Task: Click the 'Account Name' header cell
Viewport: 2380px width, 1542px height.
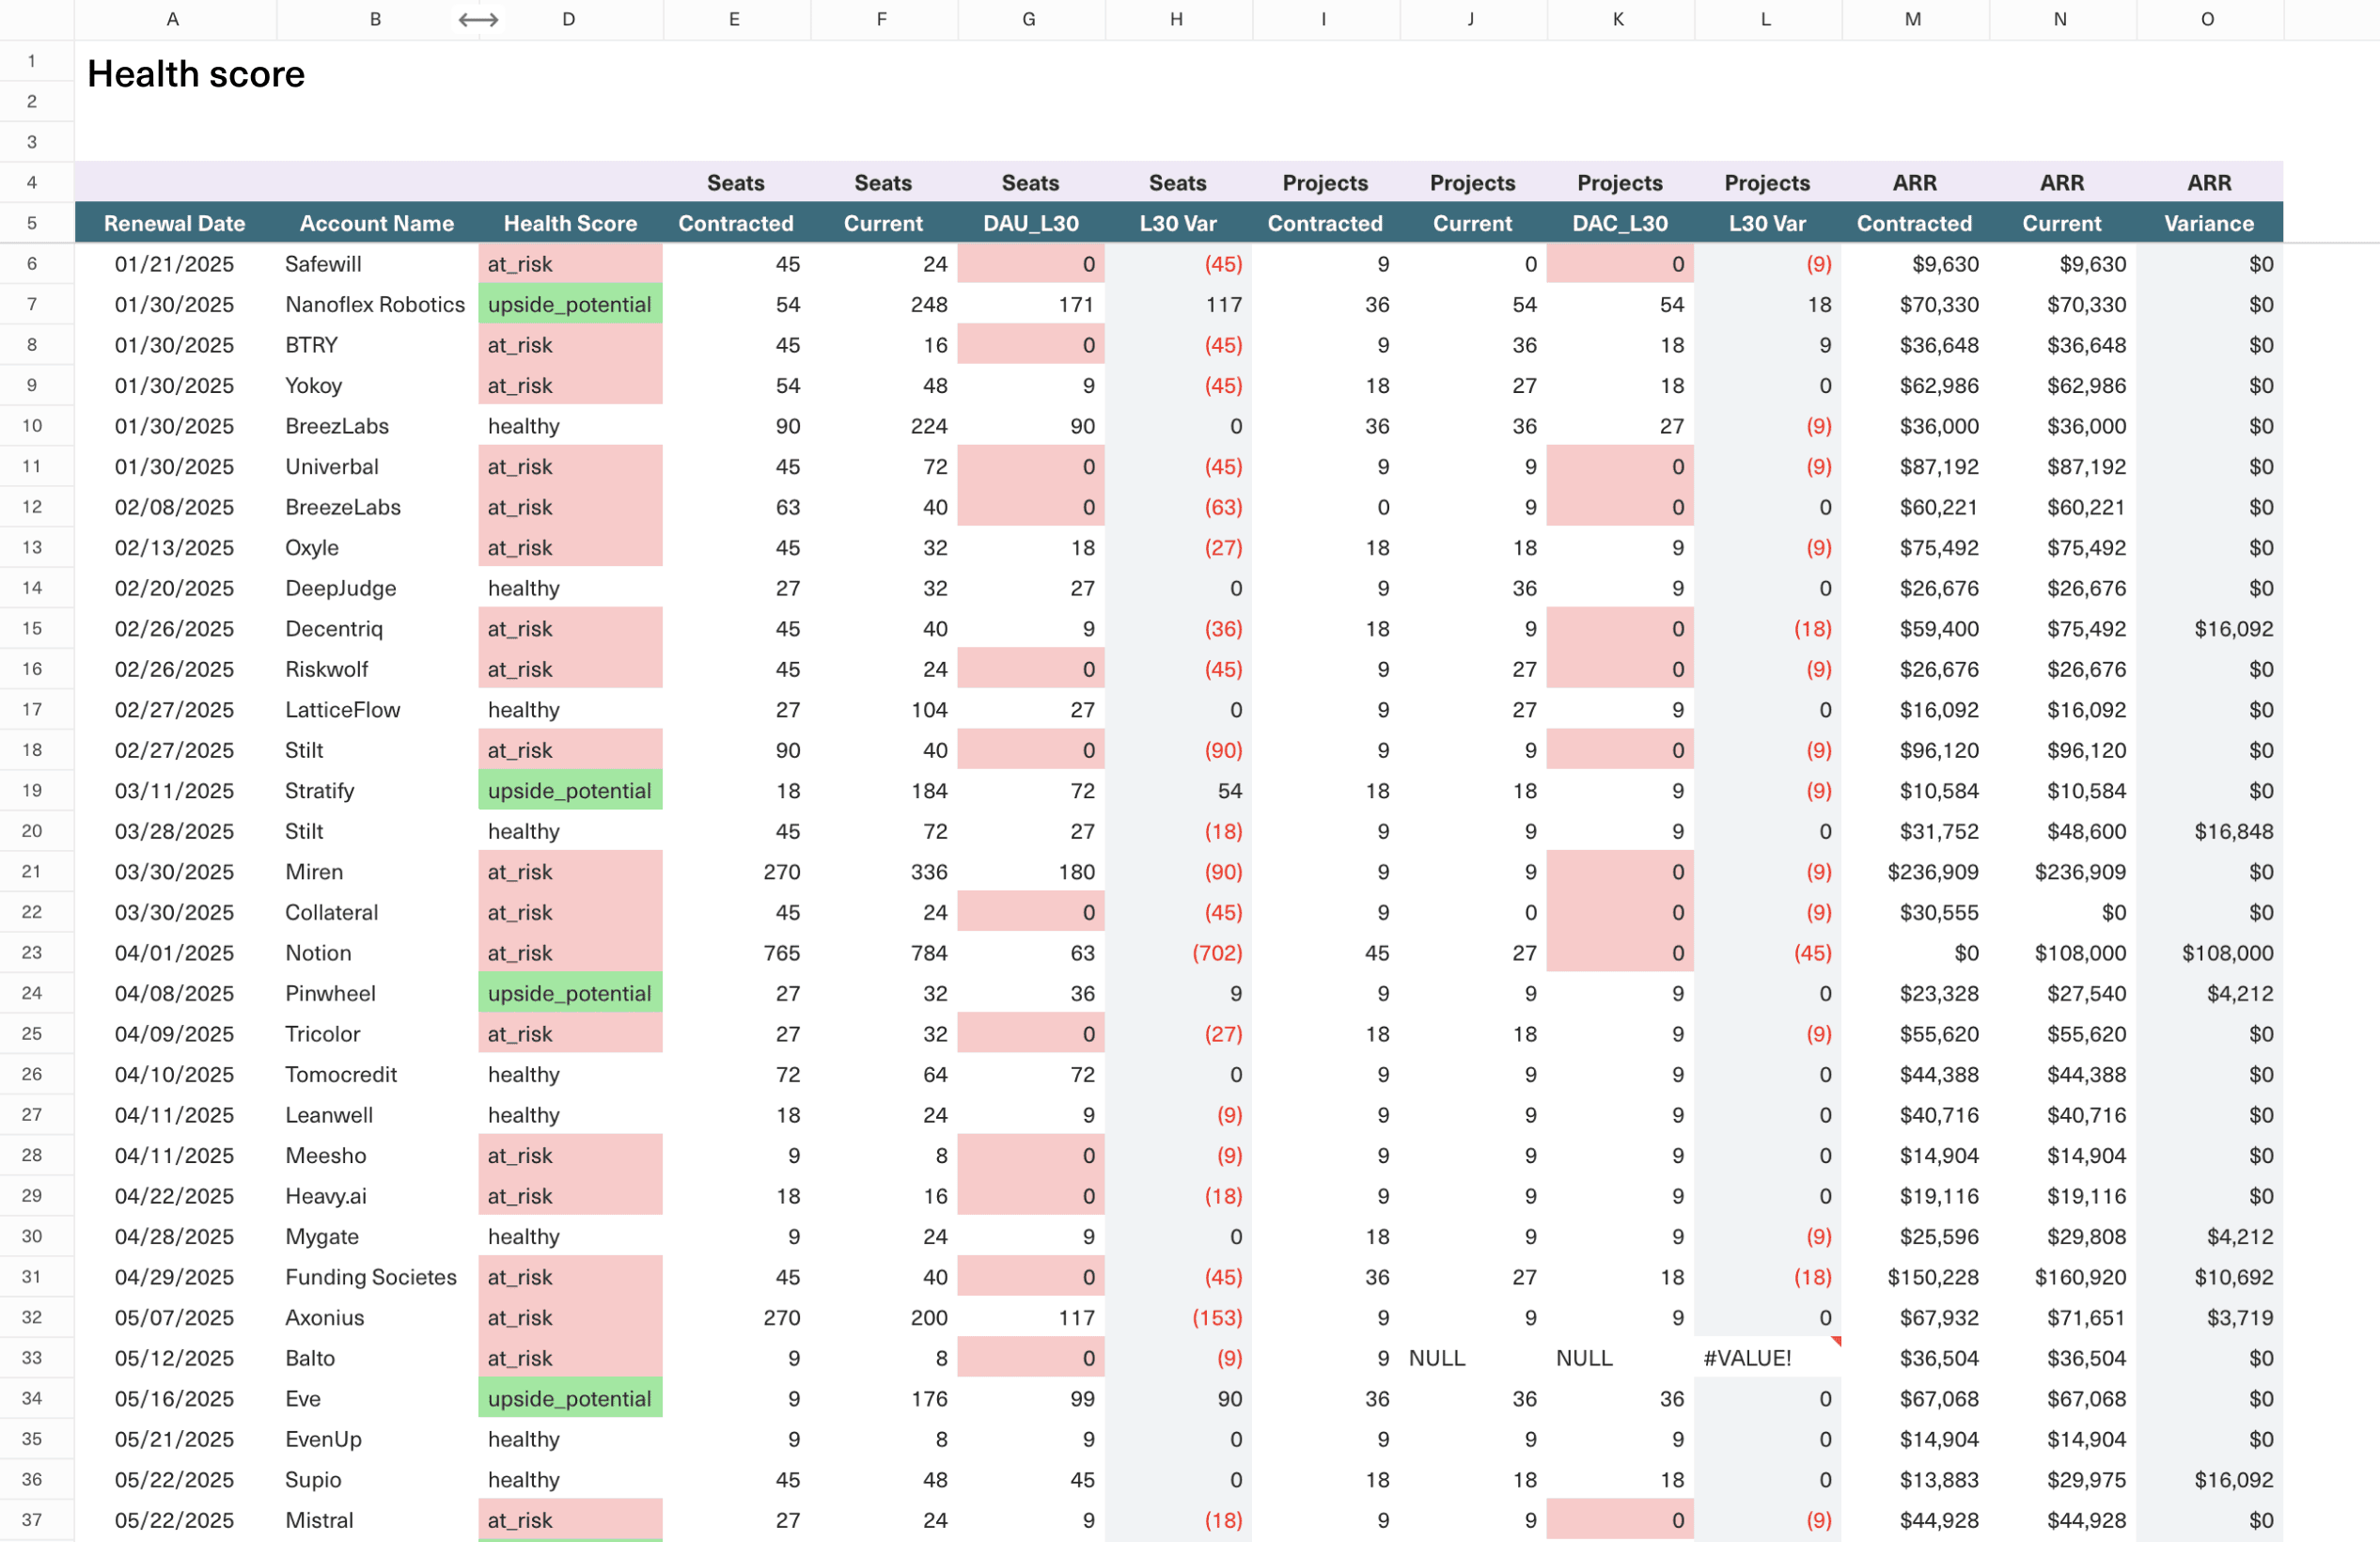Action: click(376, 223)
